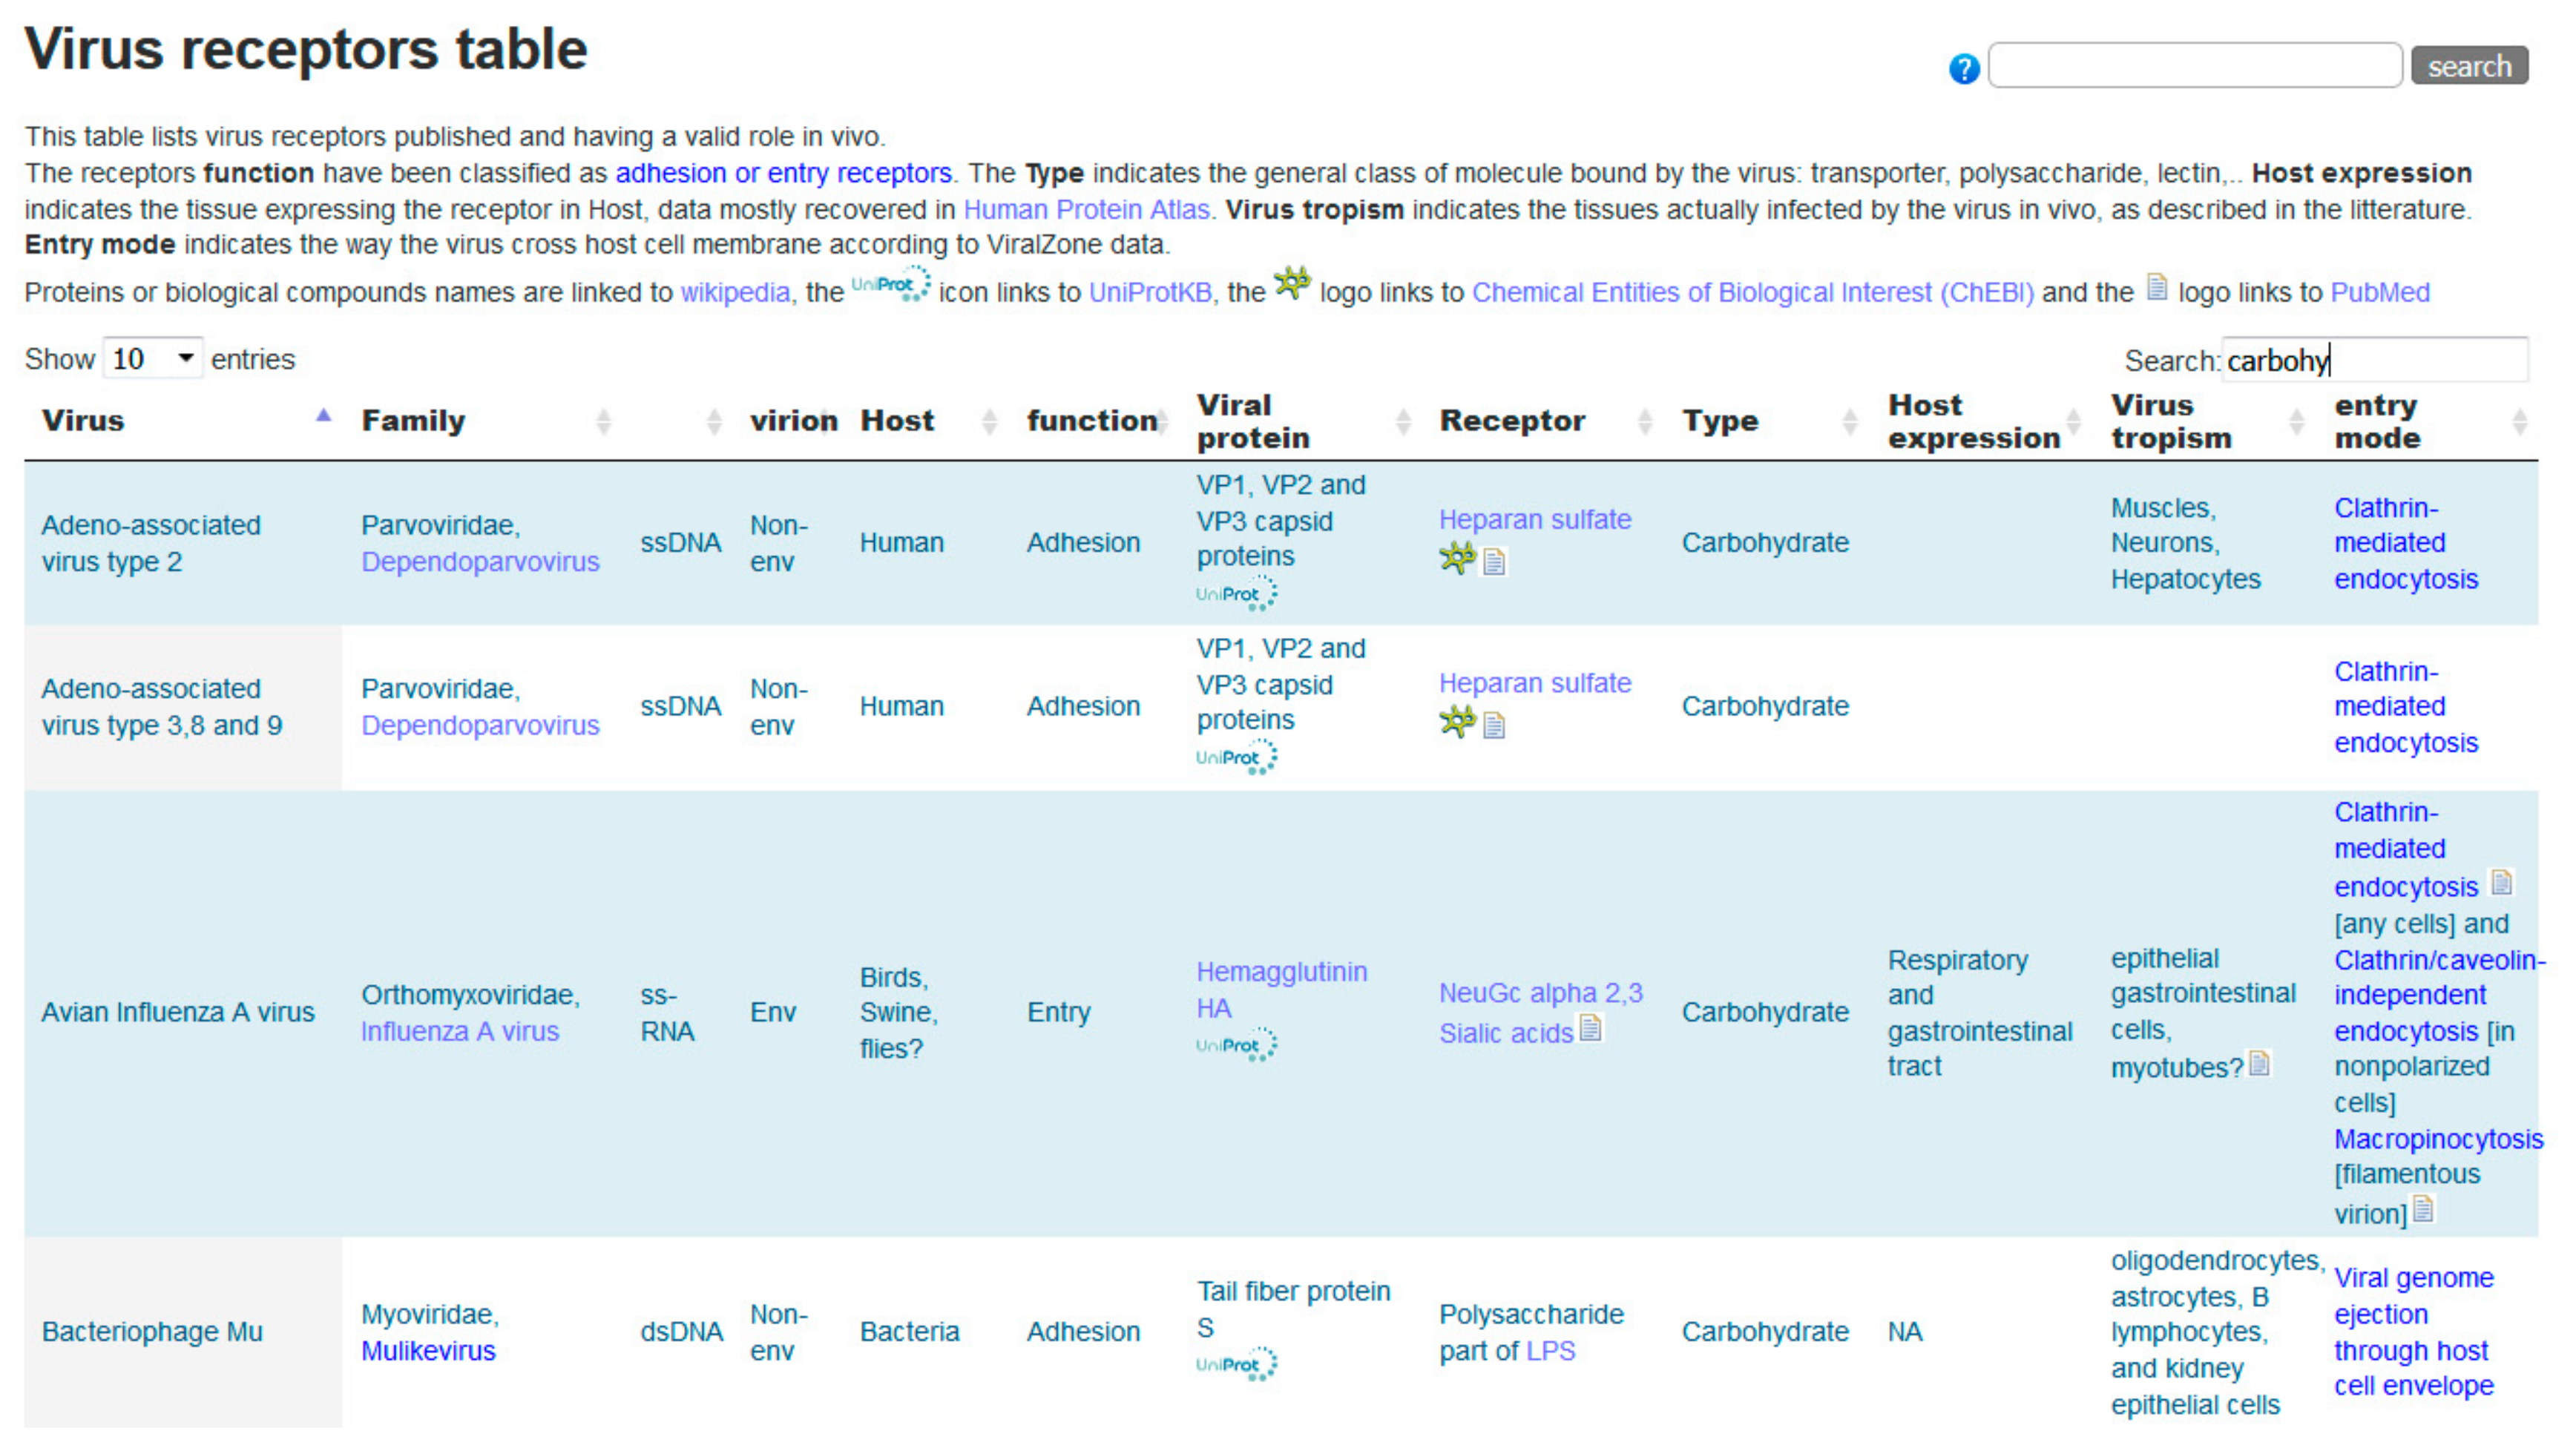The image size is (2576, 1451).
Task: Open PubMed icon in virus type 3,8 and 9 row
Action: pos(1494,725)
